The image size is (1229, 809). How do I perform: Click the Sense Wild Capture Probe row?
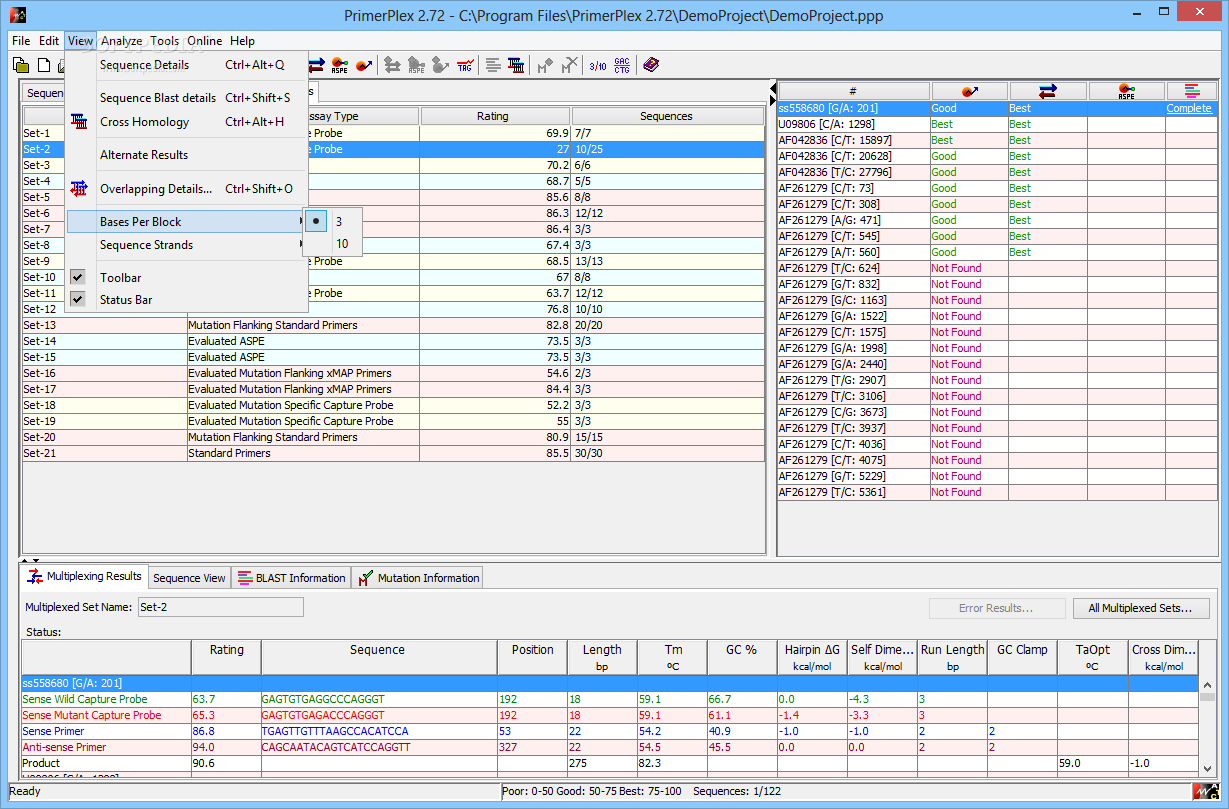(609, 699)
